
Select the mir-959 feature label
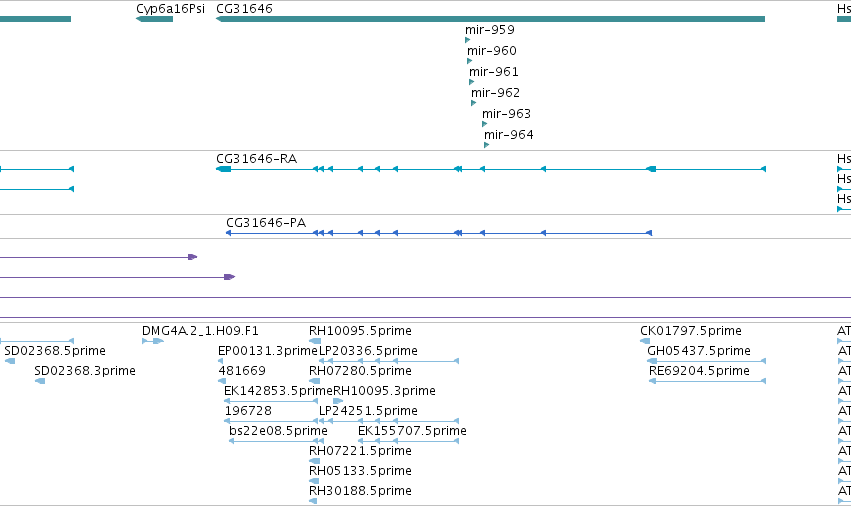click(490, 30)
